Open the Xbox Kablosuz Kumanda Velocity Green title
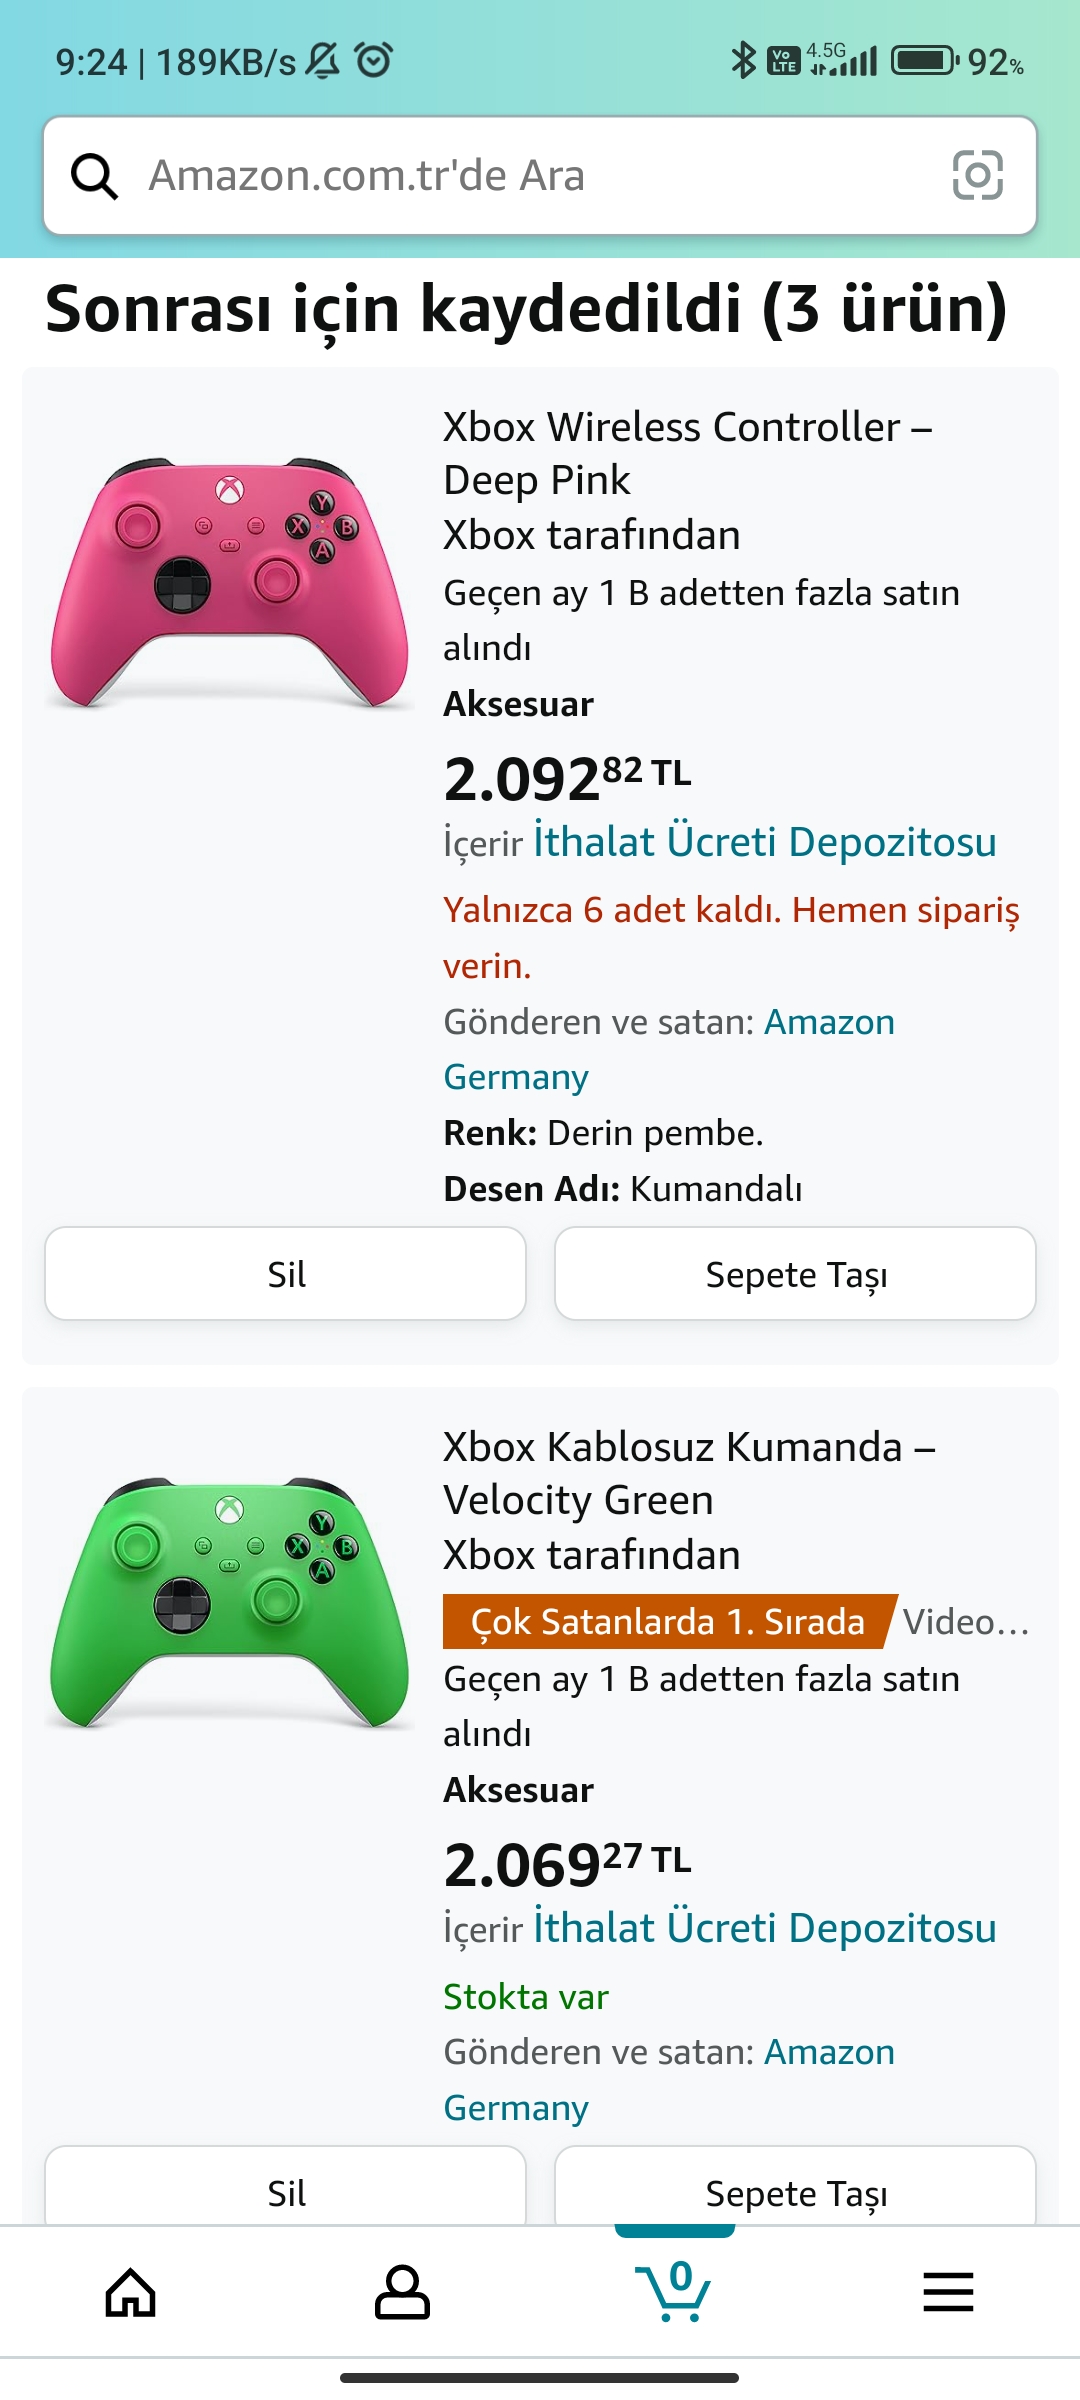 [x=688, y=1473]
